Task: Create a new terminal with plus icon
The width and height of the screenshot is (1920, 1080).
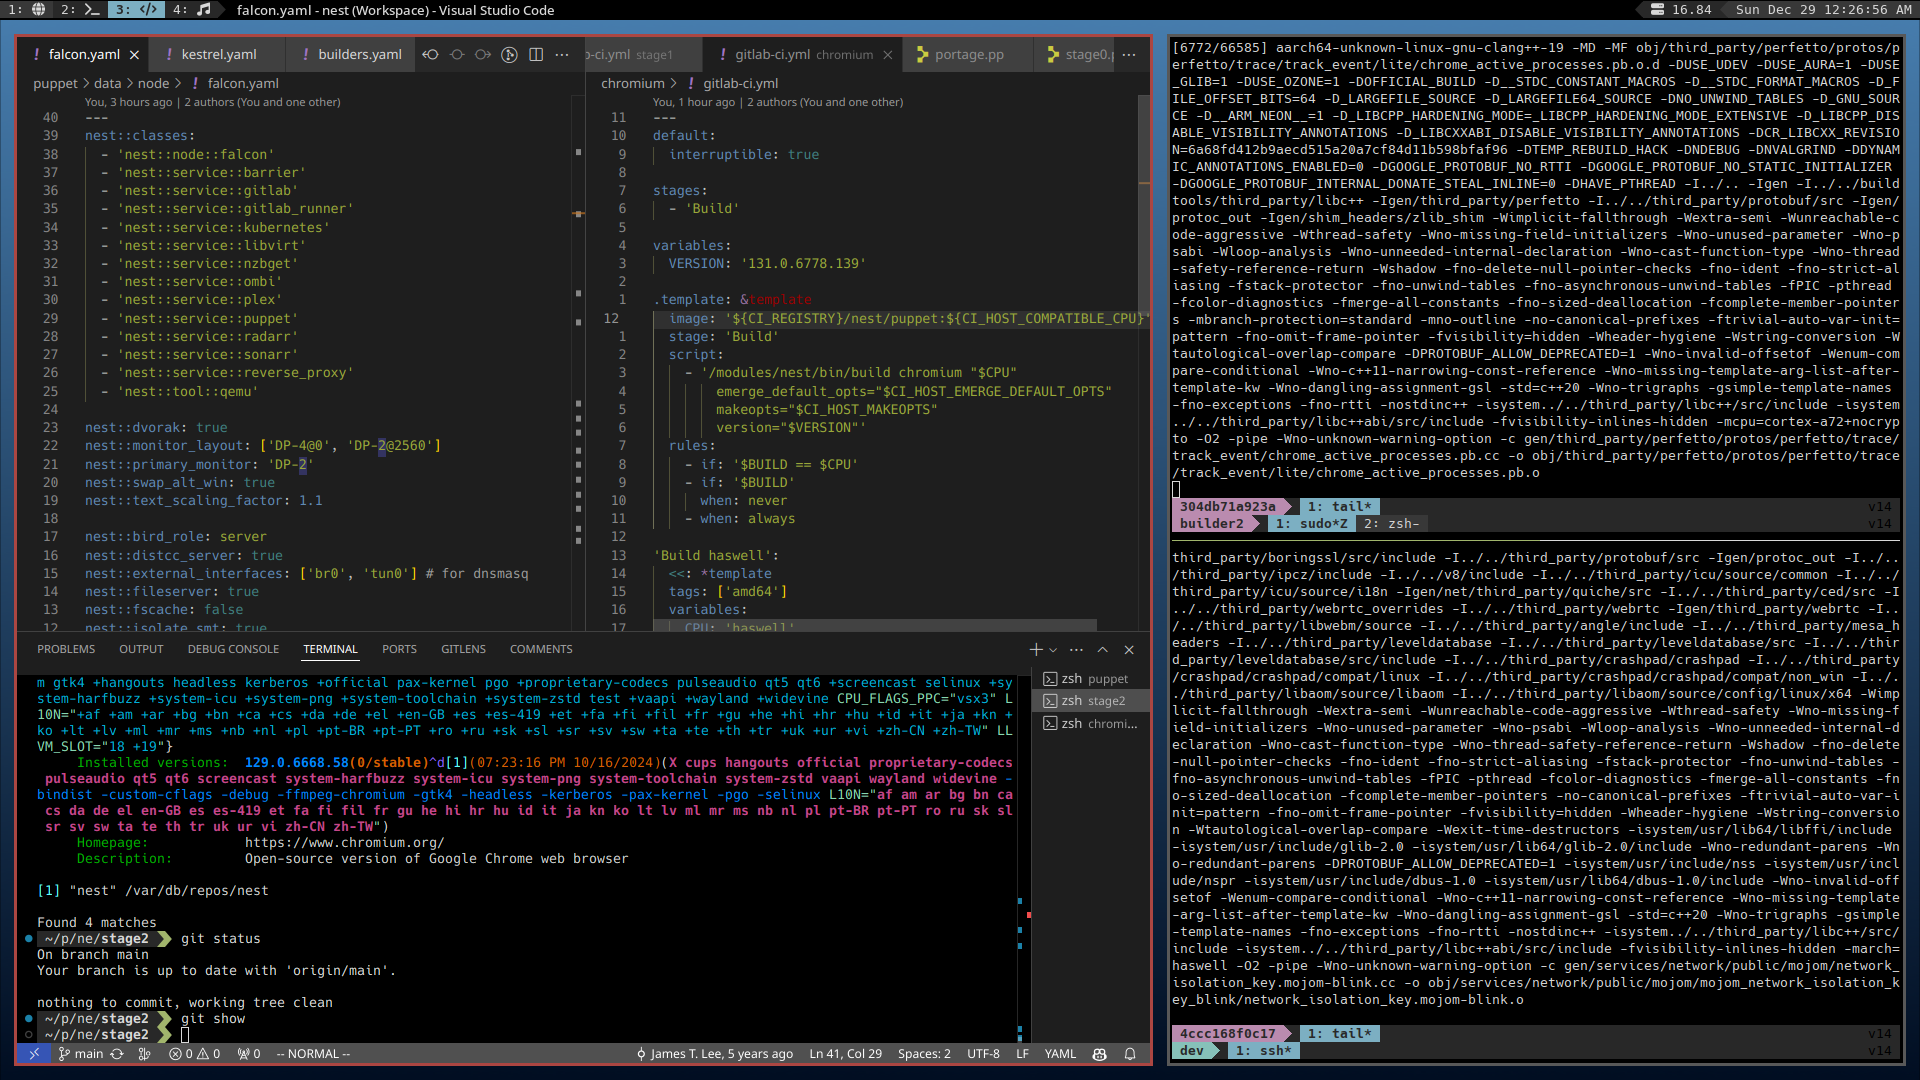Action: (1036, 650)
